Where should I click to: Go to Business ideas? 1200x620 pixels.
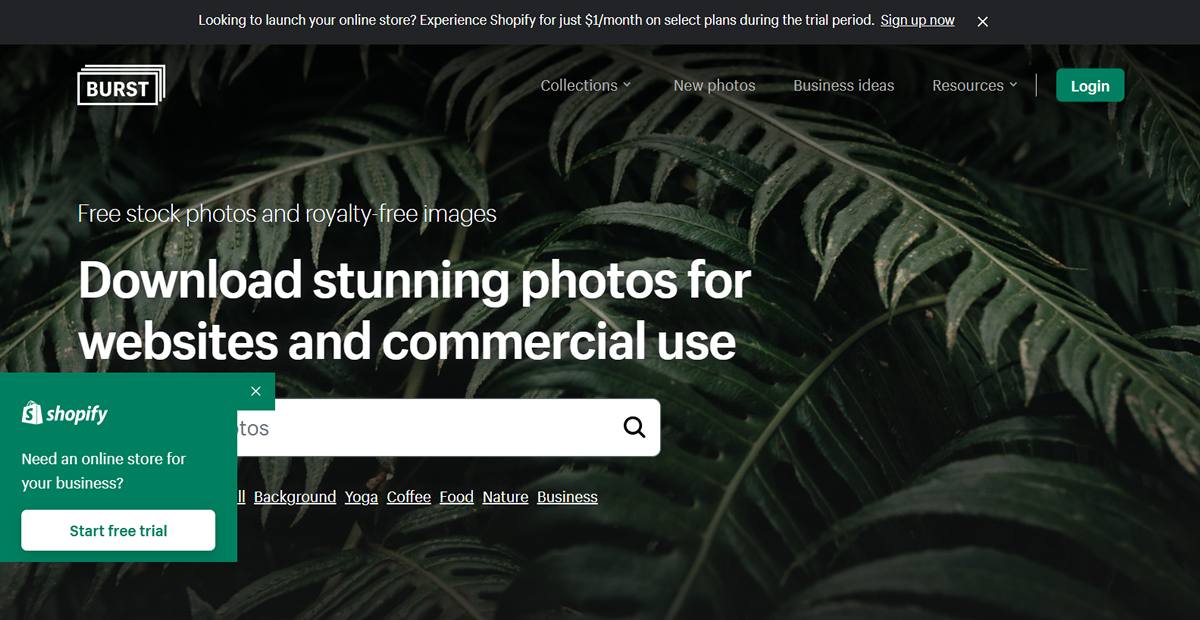(x=844, y=85)
